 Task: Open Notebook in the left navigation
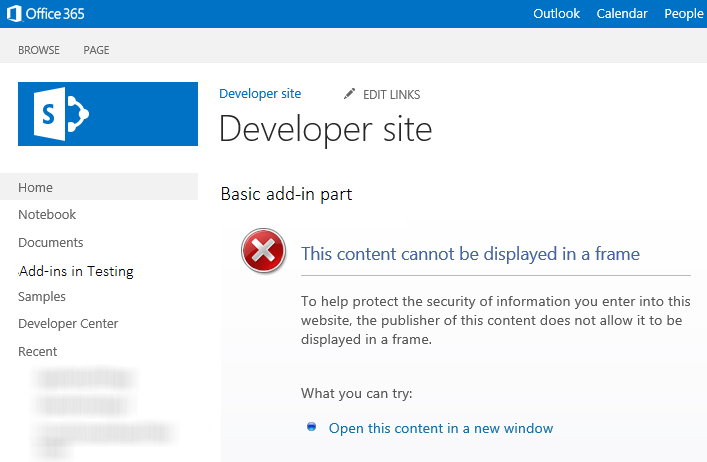coord(47,215)
